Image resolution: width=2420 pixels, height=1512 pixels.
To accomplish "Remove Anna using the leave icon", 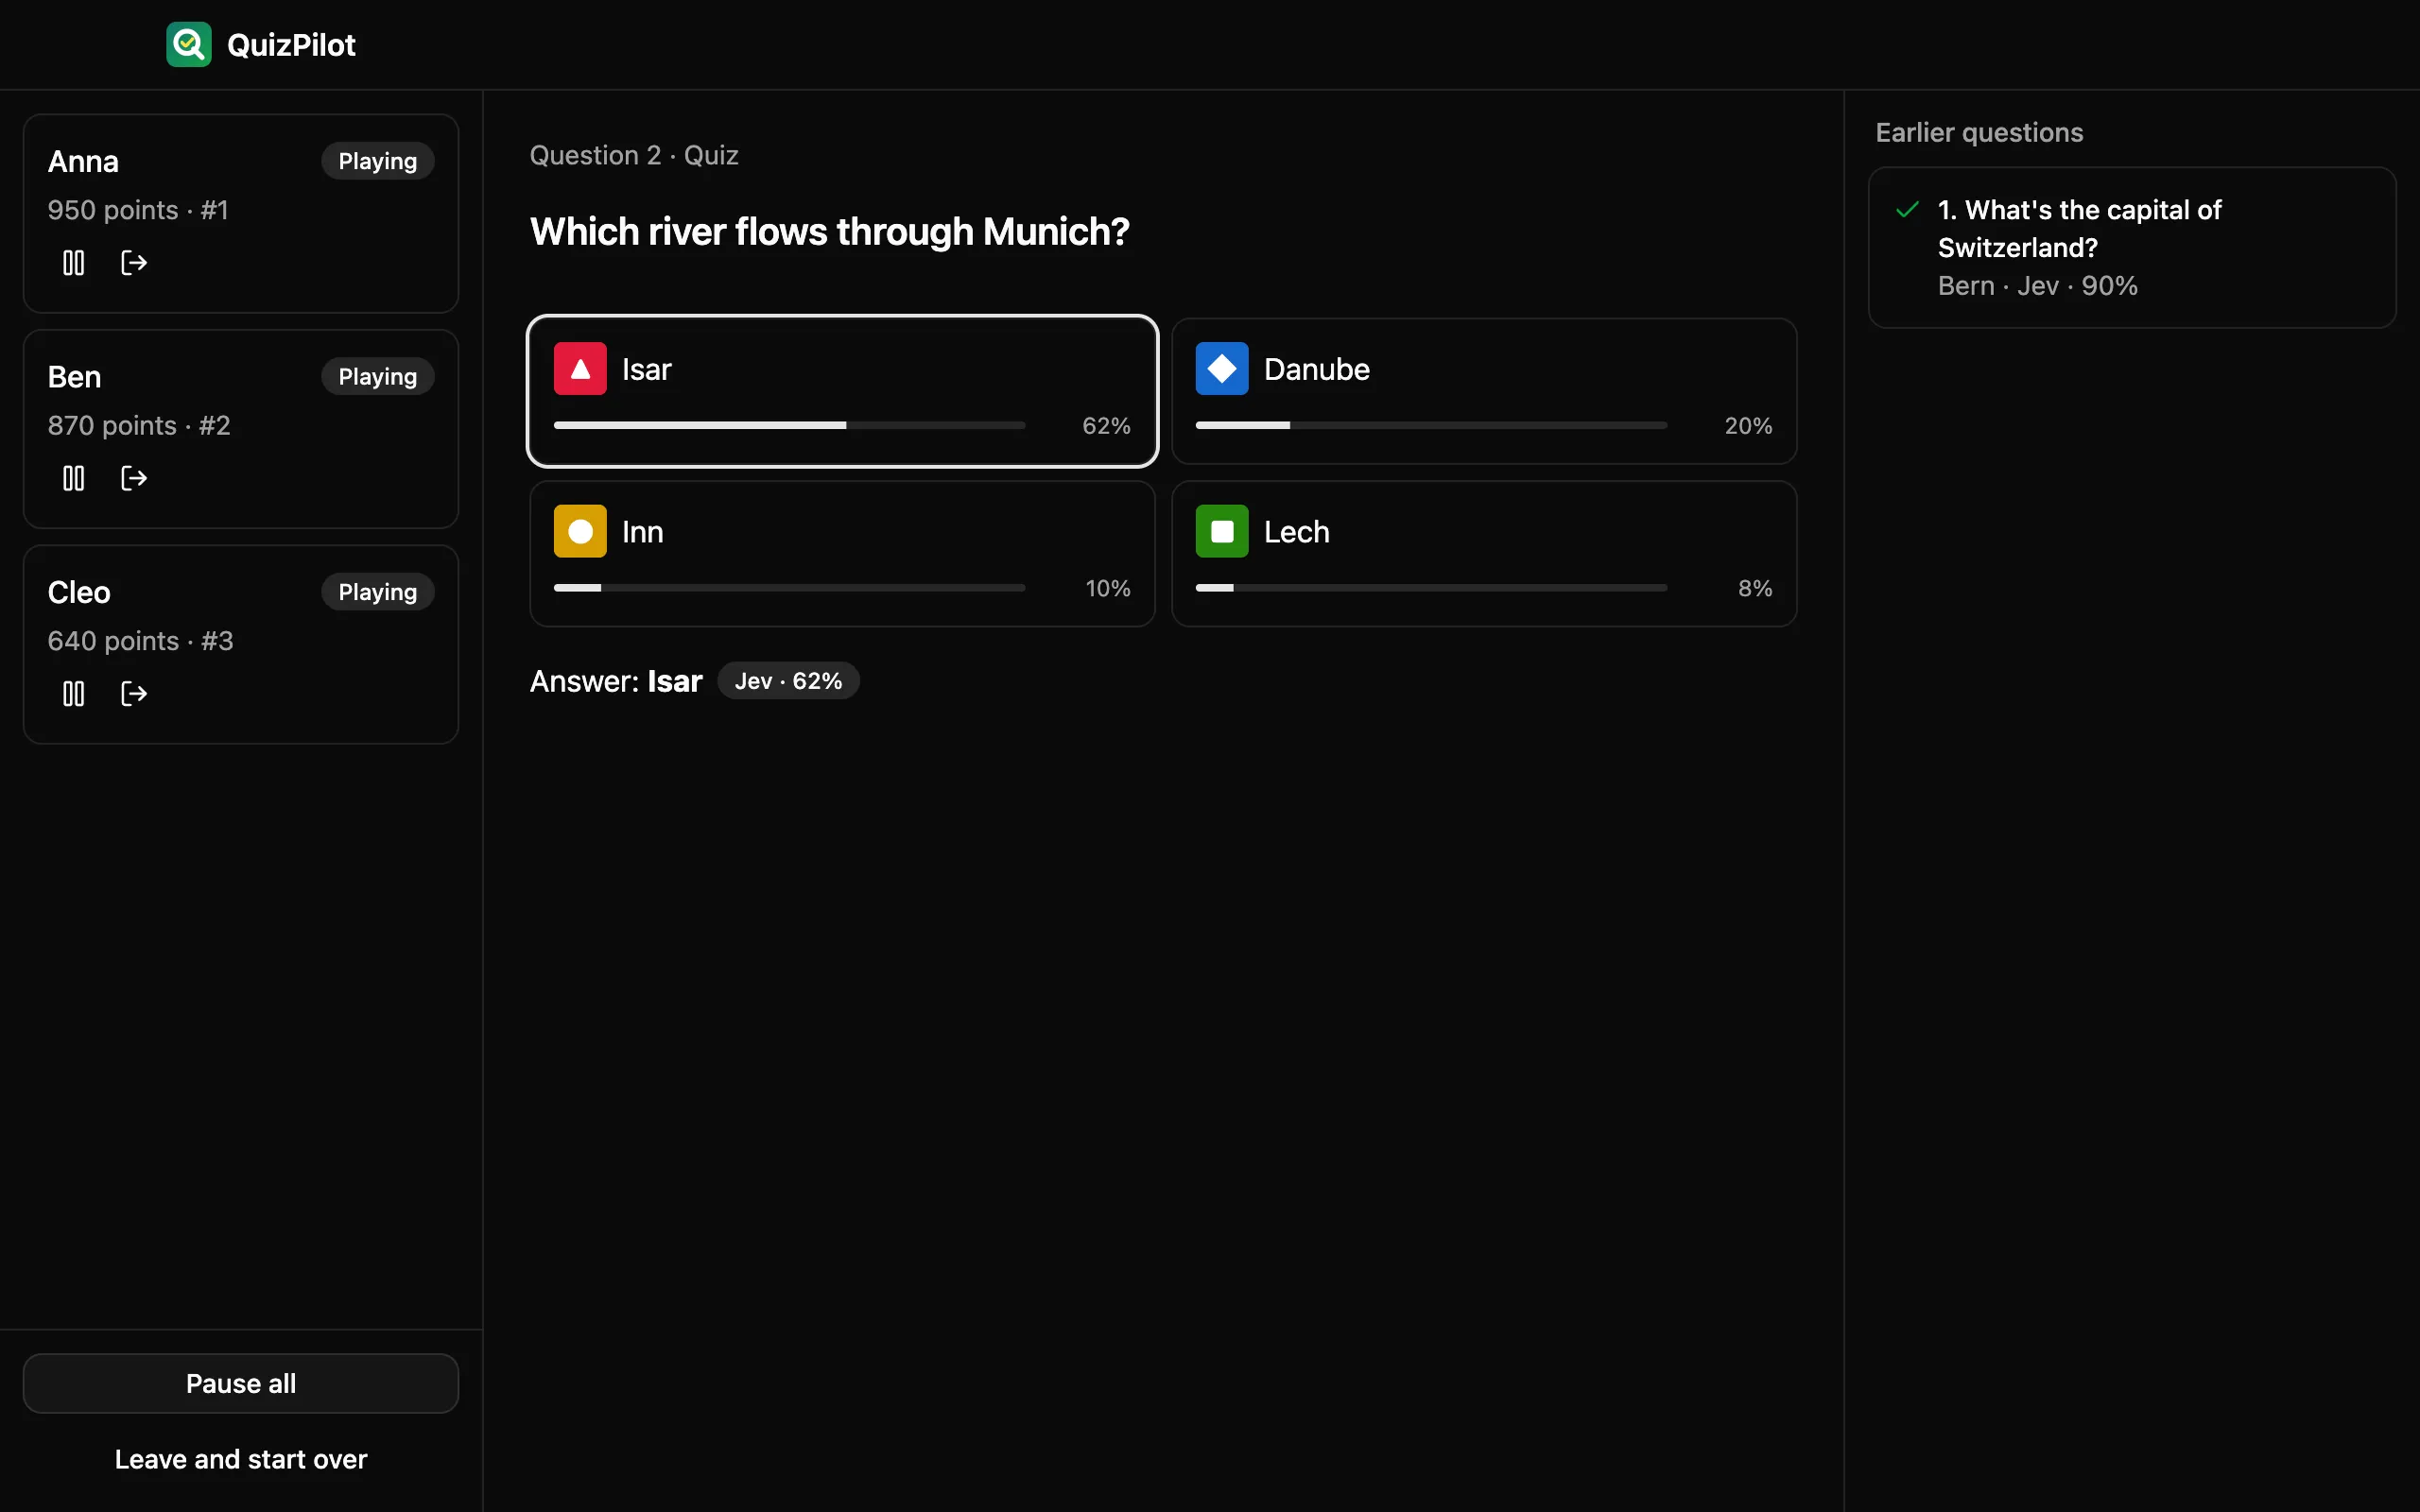I will [134, 263].
